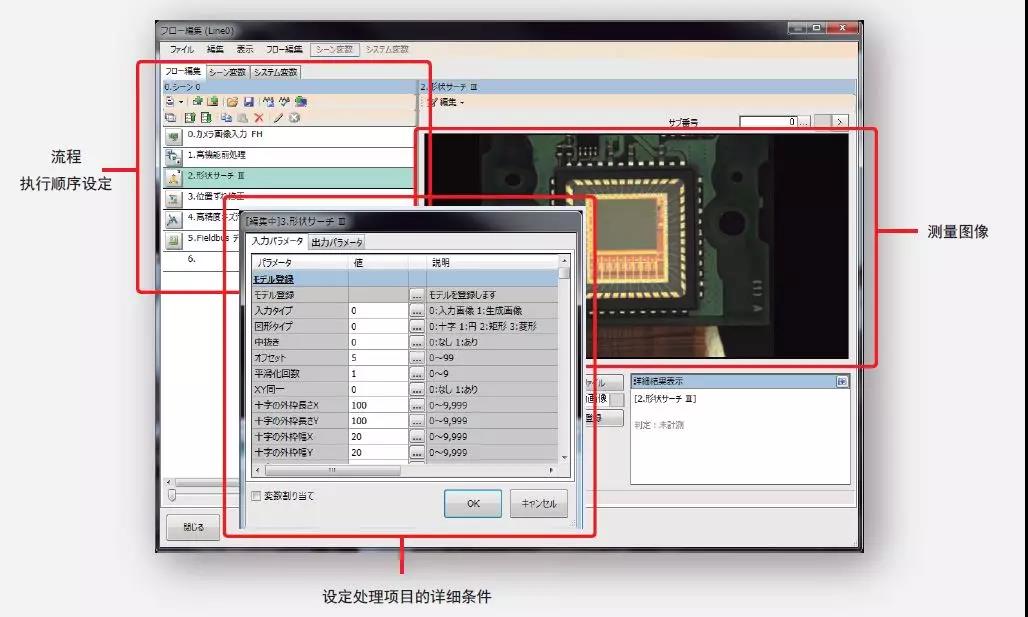Click the save scene floppy disk icon

coord(249,102)
